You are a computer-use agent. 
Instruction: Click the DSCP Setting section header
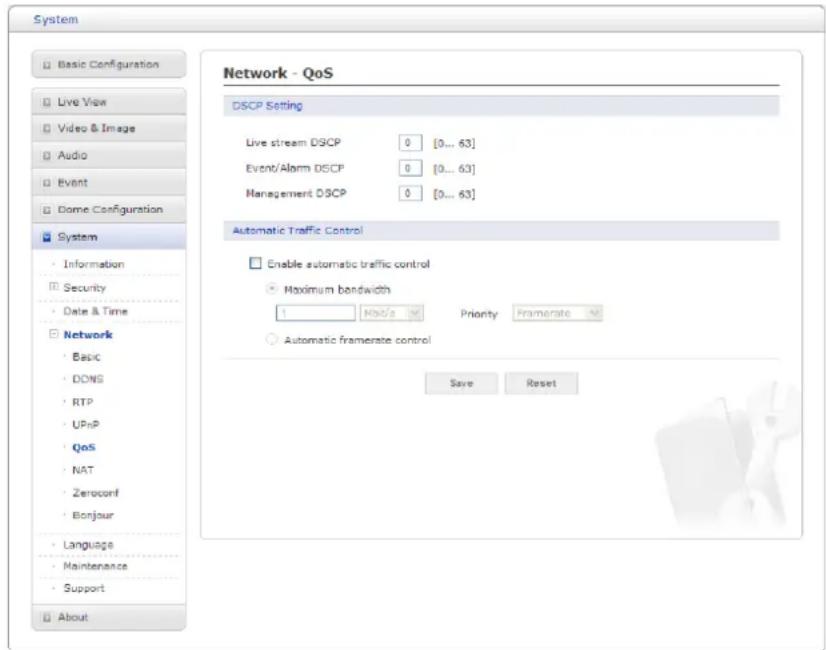(267, 106)
